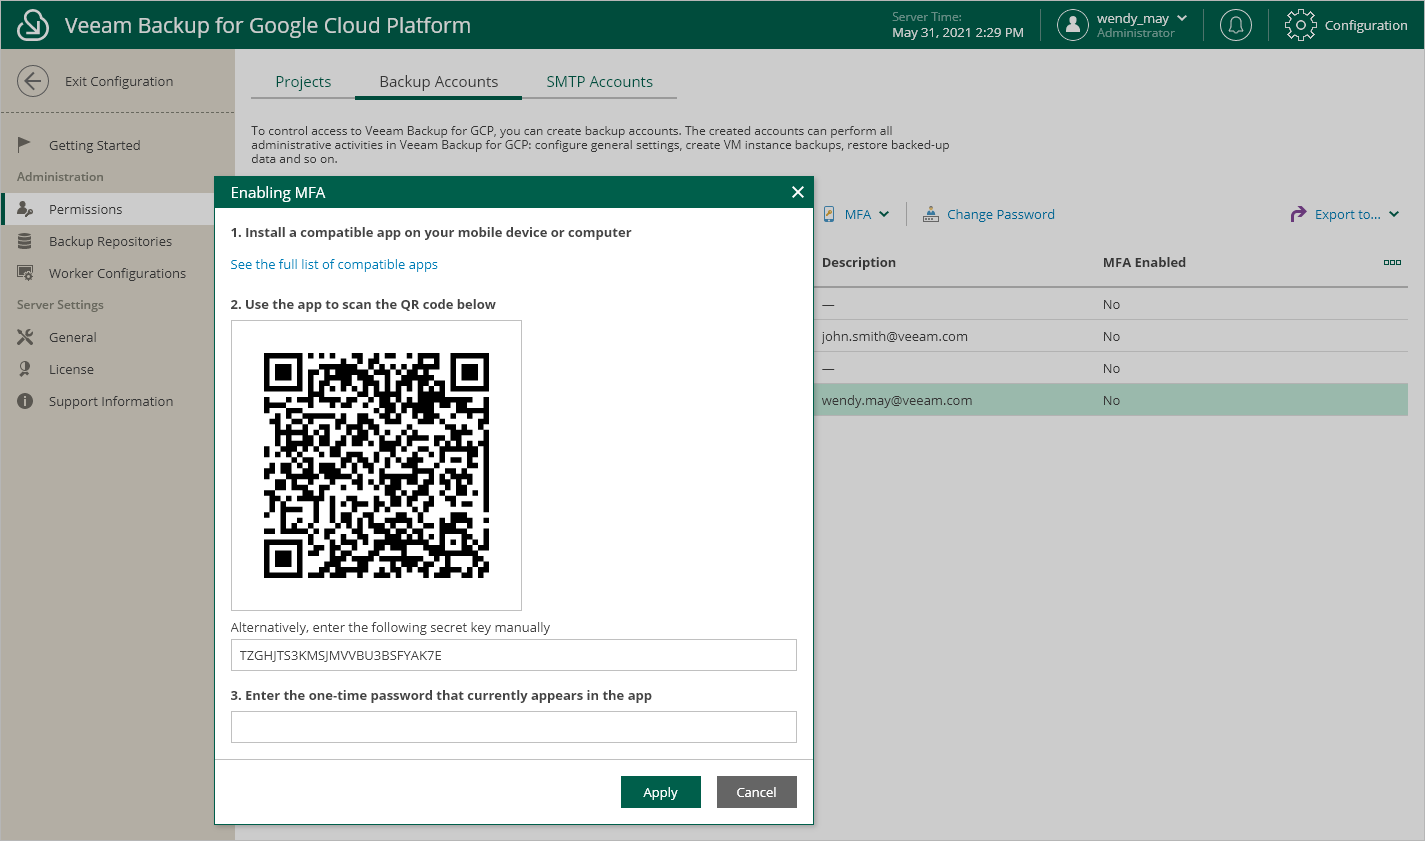This screenshot has width=1425, height=841.
Task: Switch to the SMTP Accounts tab
Action: 599,82
